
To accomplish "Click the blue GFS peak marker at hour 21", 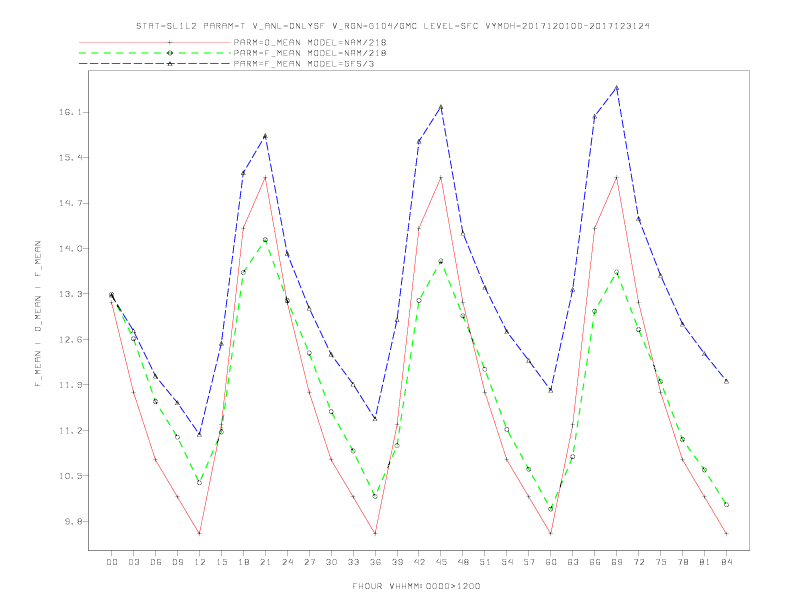I will pyautogui.click(x=265, y=136).
